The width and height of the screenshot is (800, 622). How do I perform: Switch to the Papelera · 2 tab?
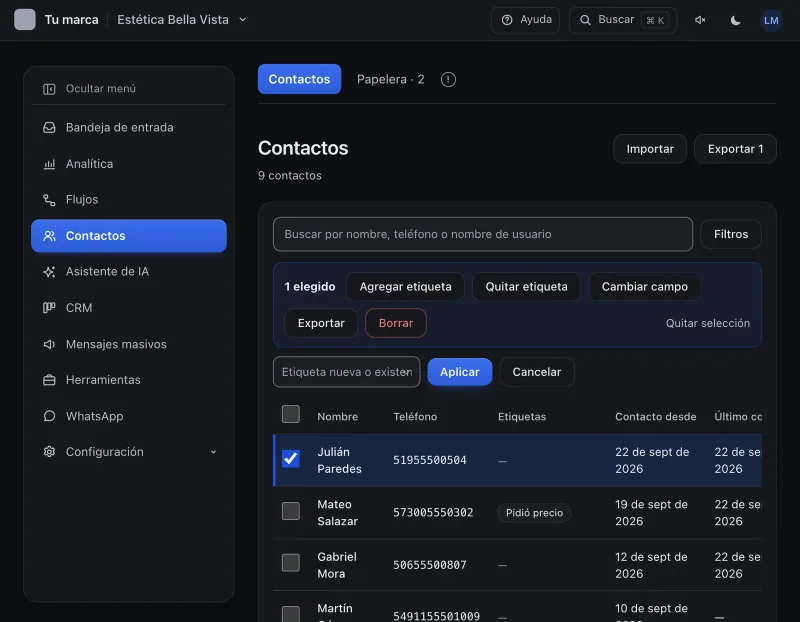tap(390, 80)
